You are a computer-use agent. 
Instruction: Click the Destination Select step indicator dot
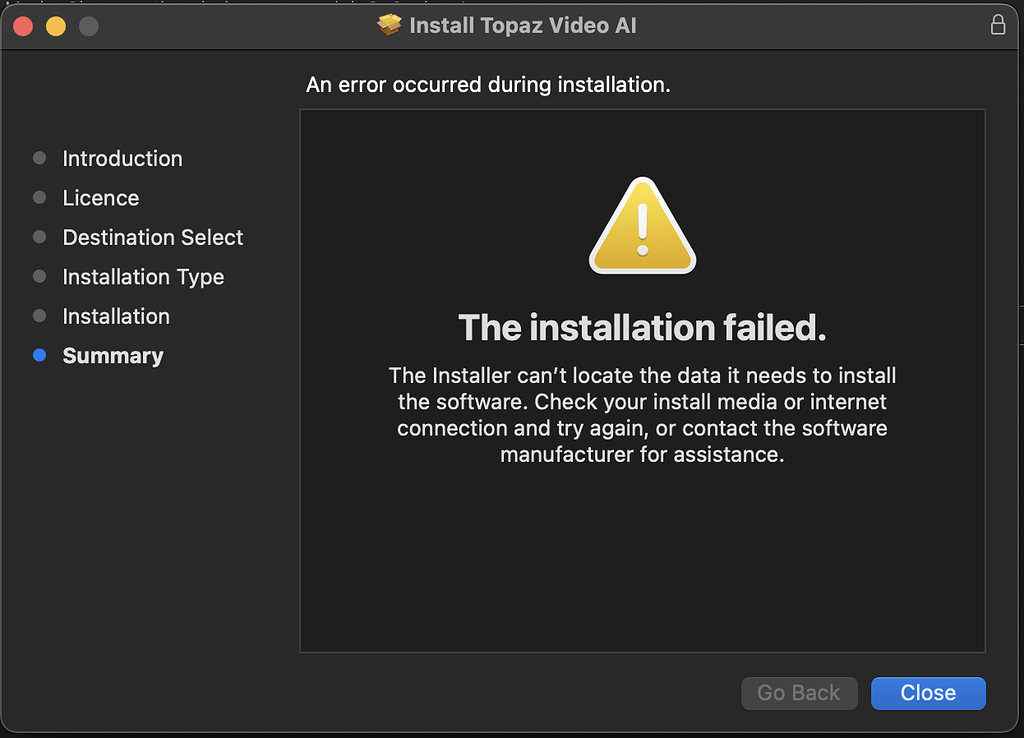39,237
